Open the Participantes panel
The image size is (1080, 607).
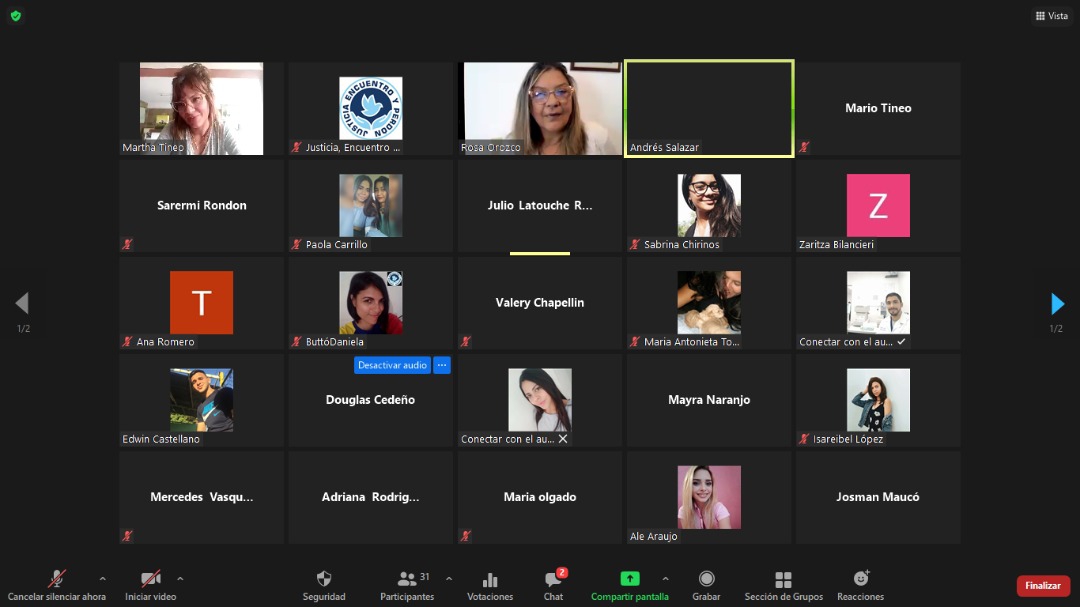click(x=407, y=586)
